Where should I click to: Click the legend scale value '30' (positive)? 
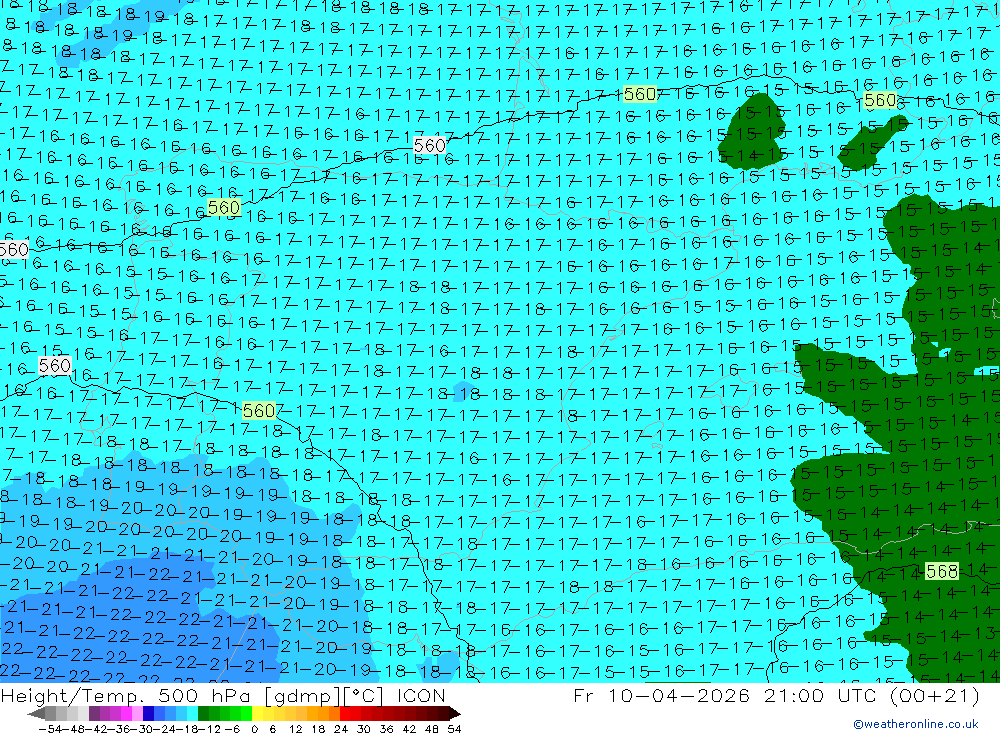364,729
